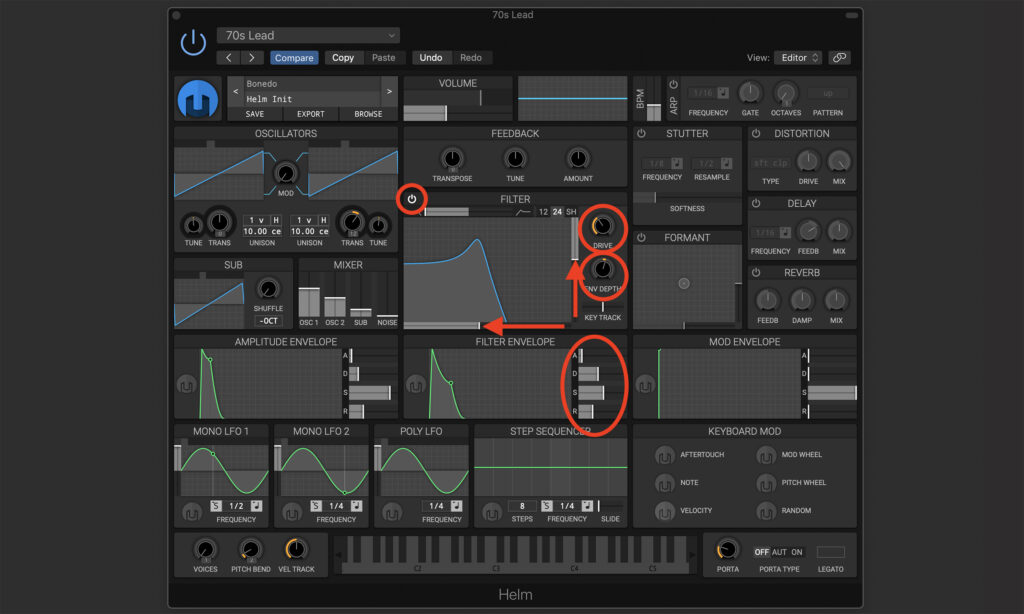The image size is (1024, 614).
Task: Click the Compare button
Action: tap(294, 57)
